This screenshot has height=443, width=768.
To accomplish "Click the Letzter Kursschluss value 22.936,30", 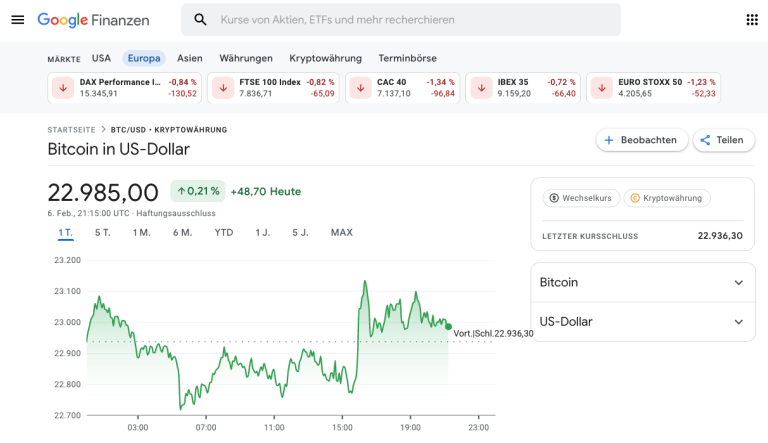I will click(720, 236).
